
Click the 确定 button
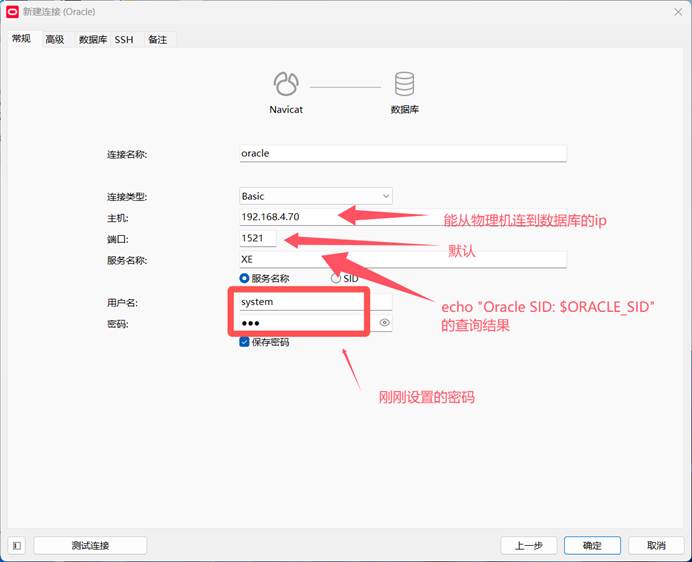tap(592, 546)
